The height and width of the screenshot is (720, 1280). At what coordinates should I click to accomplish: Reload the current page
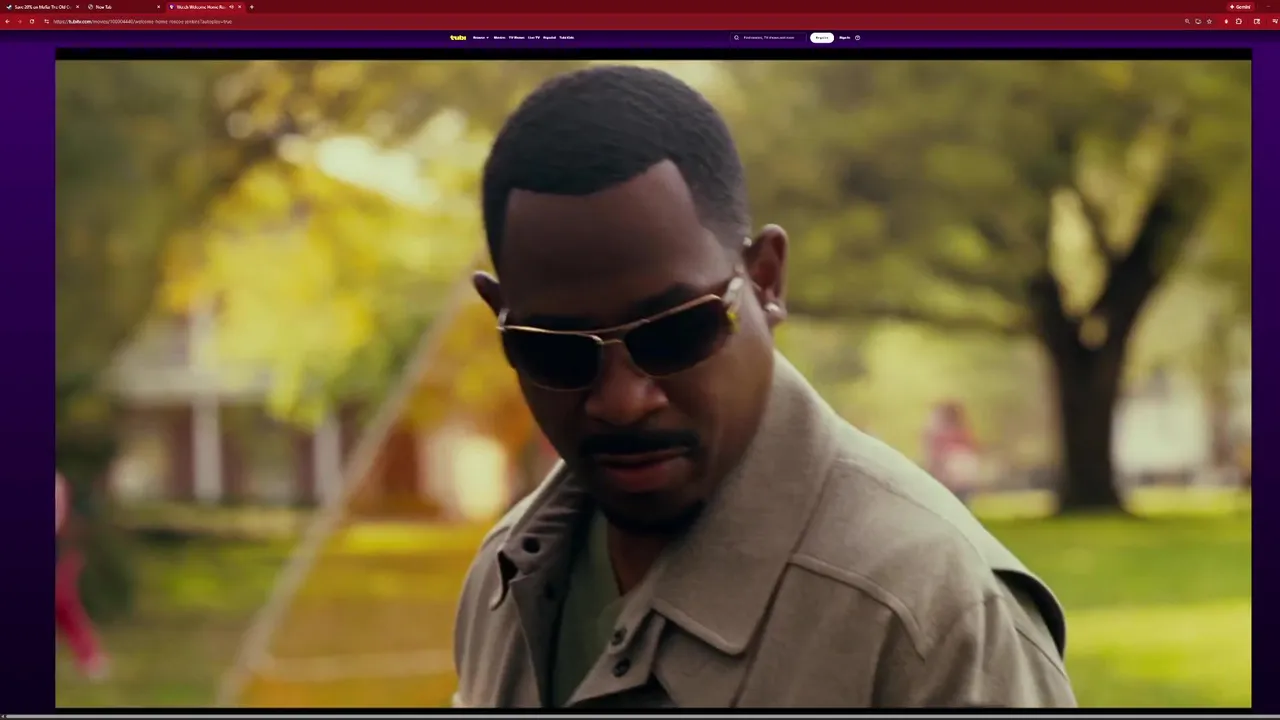(32, 21)
